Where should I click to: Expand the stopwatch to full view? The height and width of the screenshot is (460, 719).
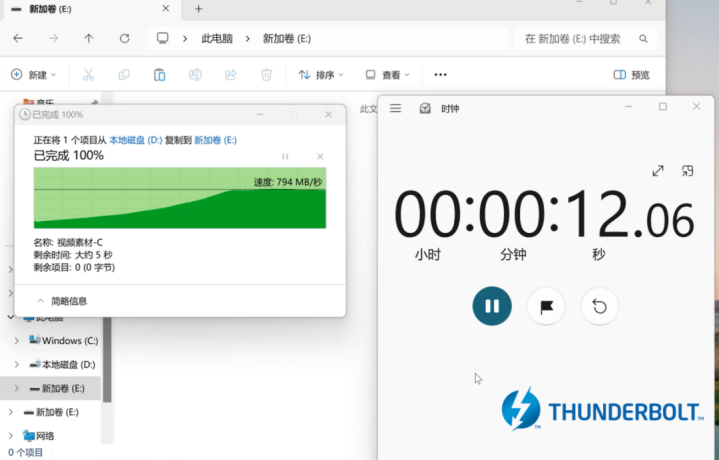[658, 171]
